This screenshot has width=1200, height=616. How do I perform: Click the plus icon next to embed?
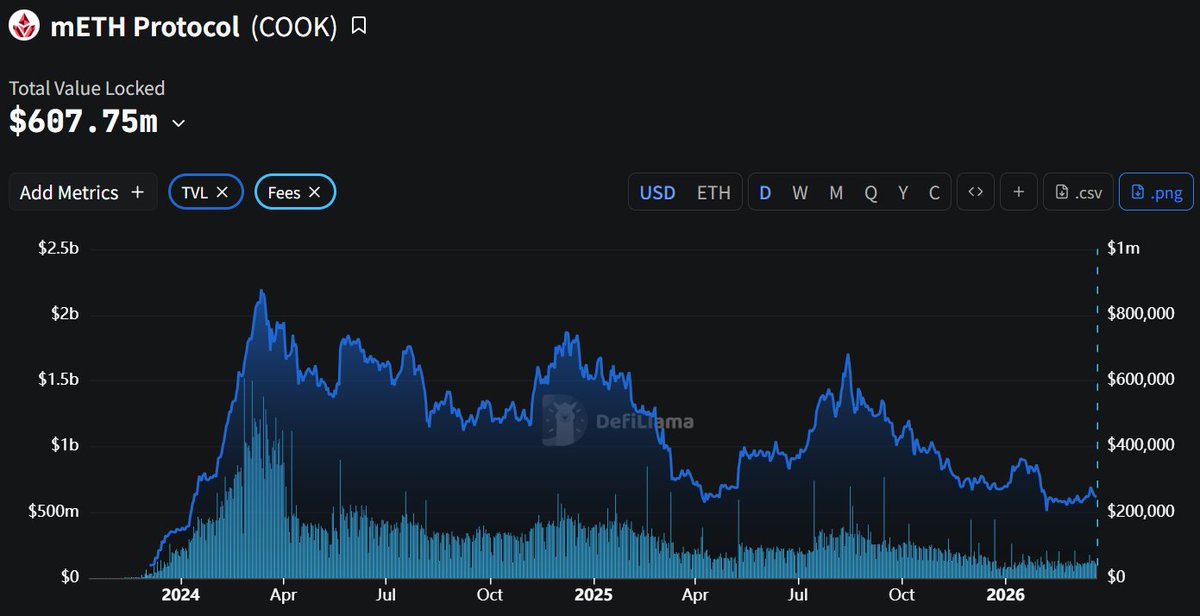point(1018,192)
